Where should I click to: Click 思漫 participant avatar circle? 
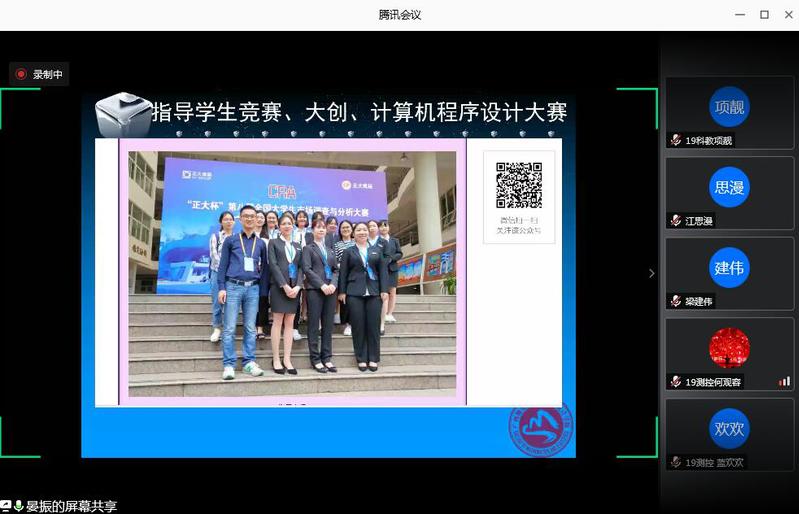point(729,187)
